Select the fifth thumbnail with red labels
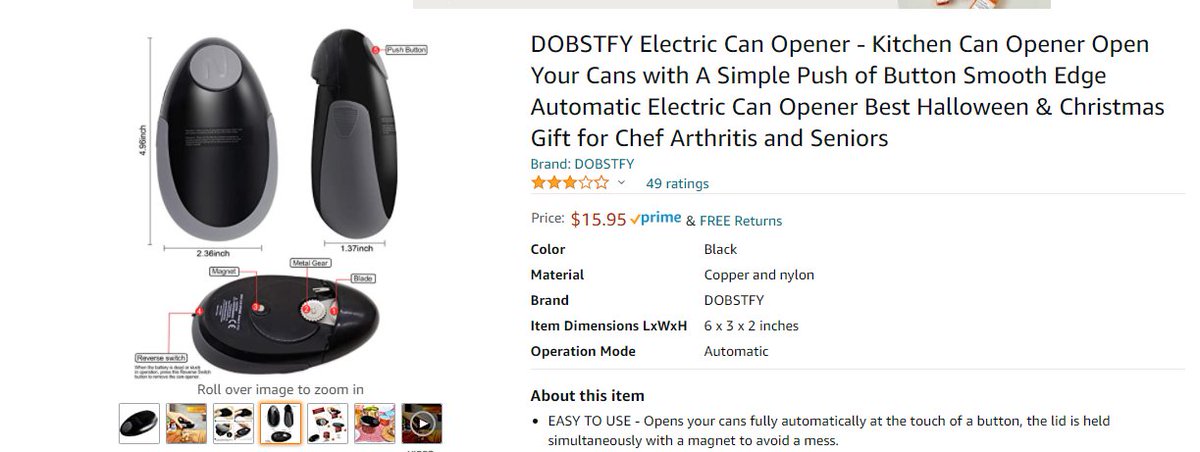The image size is (1200, 452). (x=327, y=423)
